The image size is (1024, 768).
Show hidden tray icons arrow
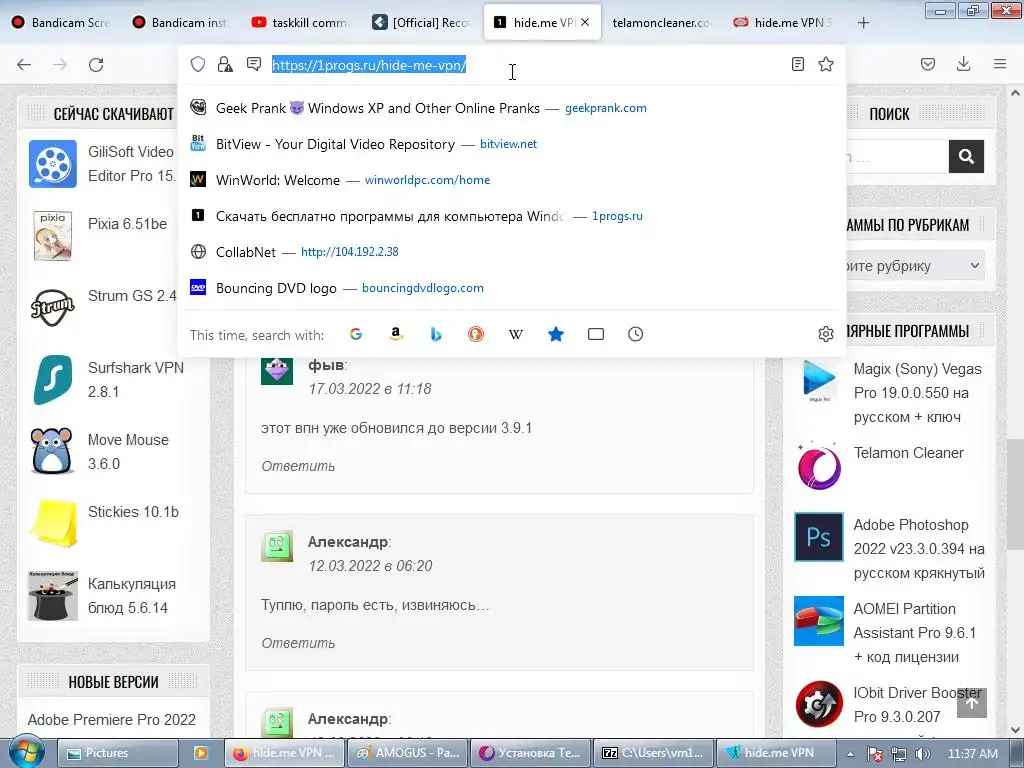(850, 754)
